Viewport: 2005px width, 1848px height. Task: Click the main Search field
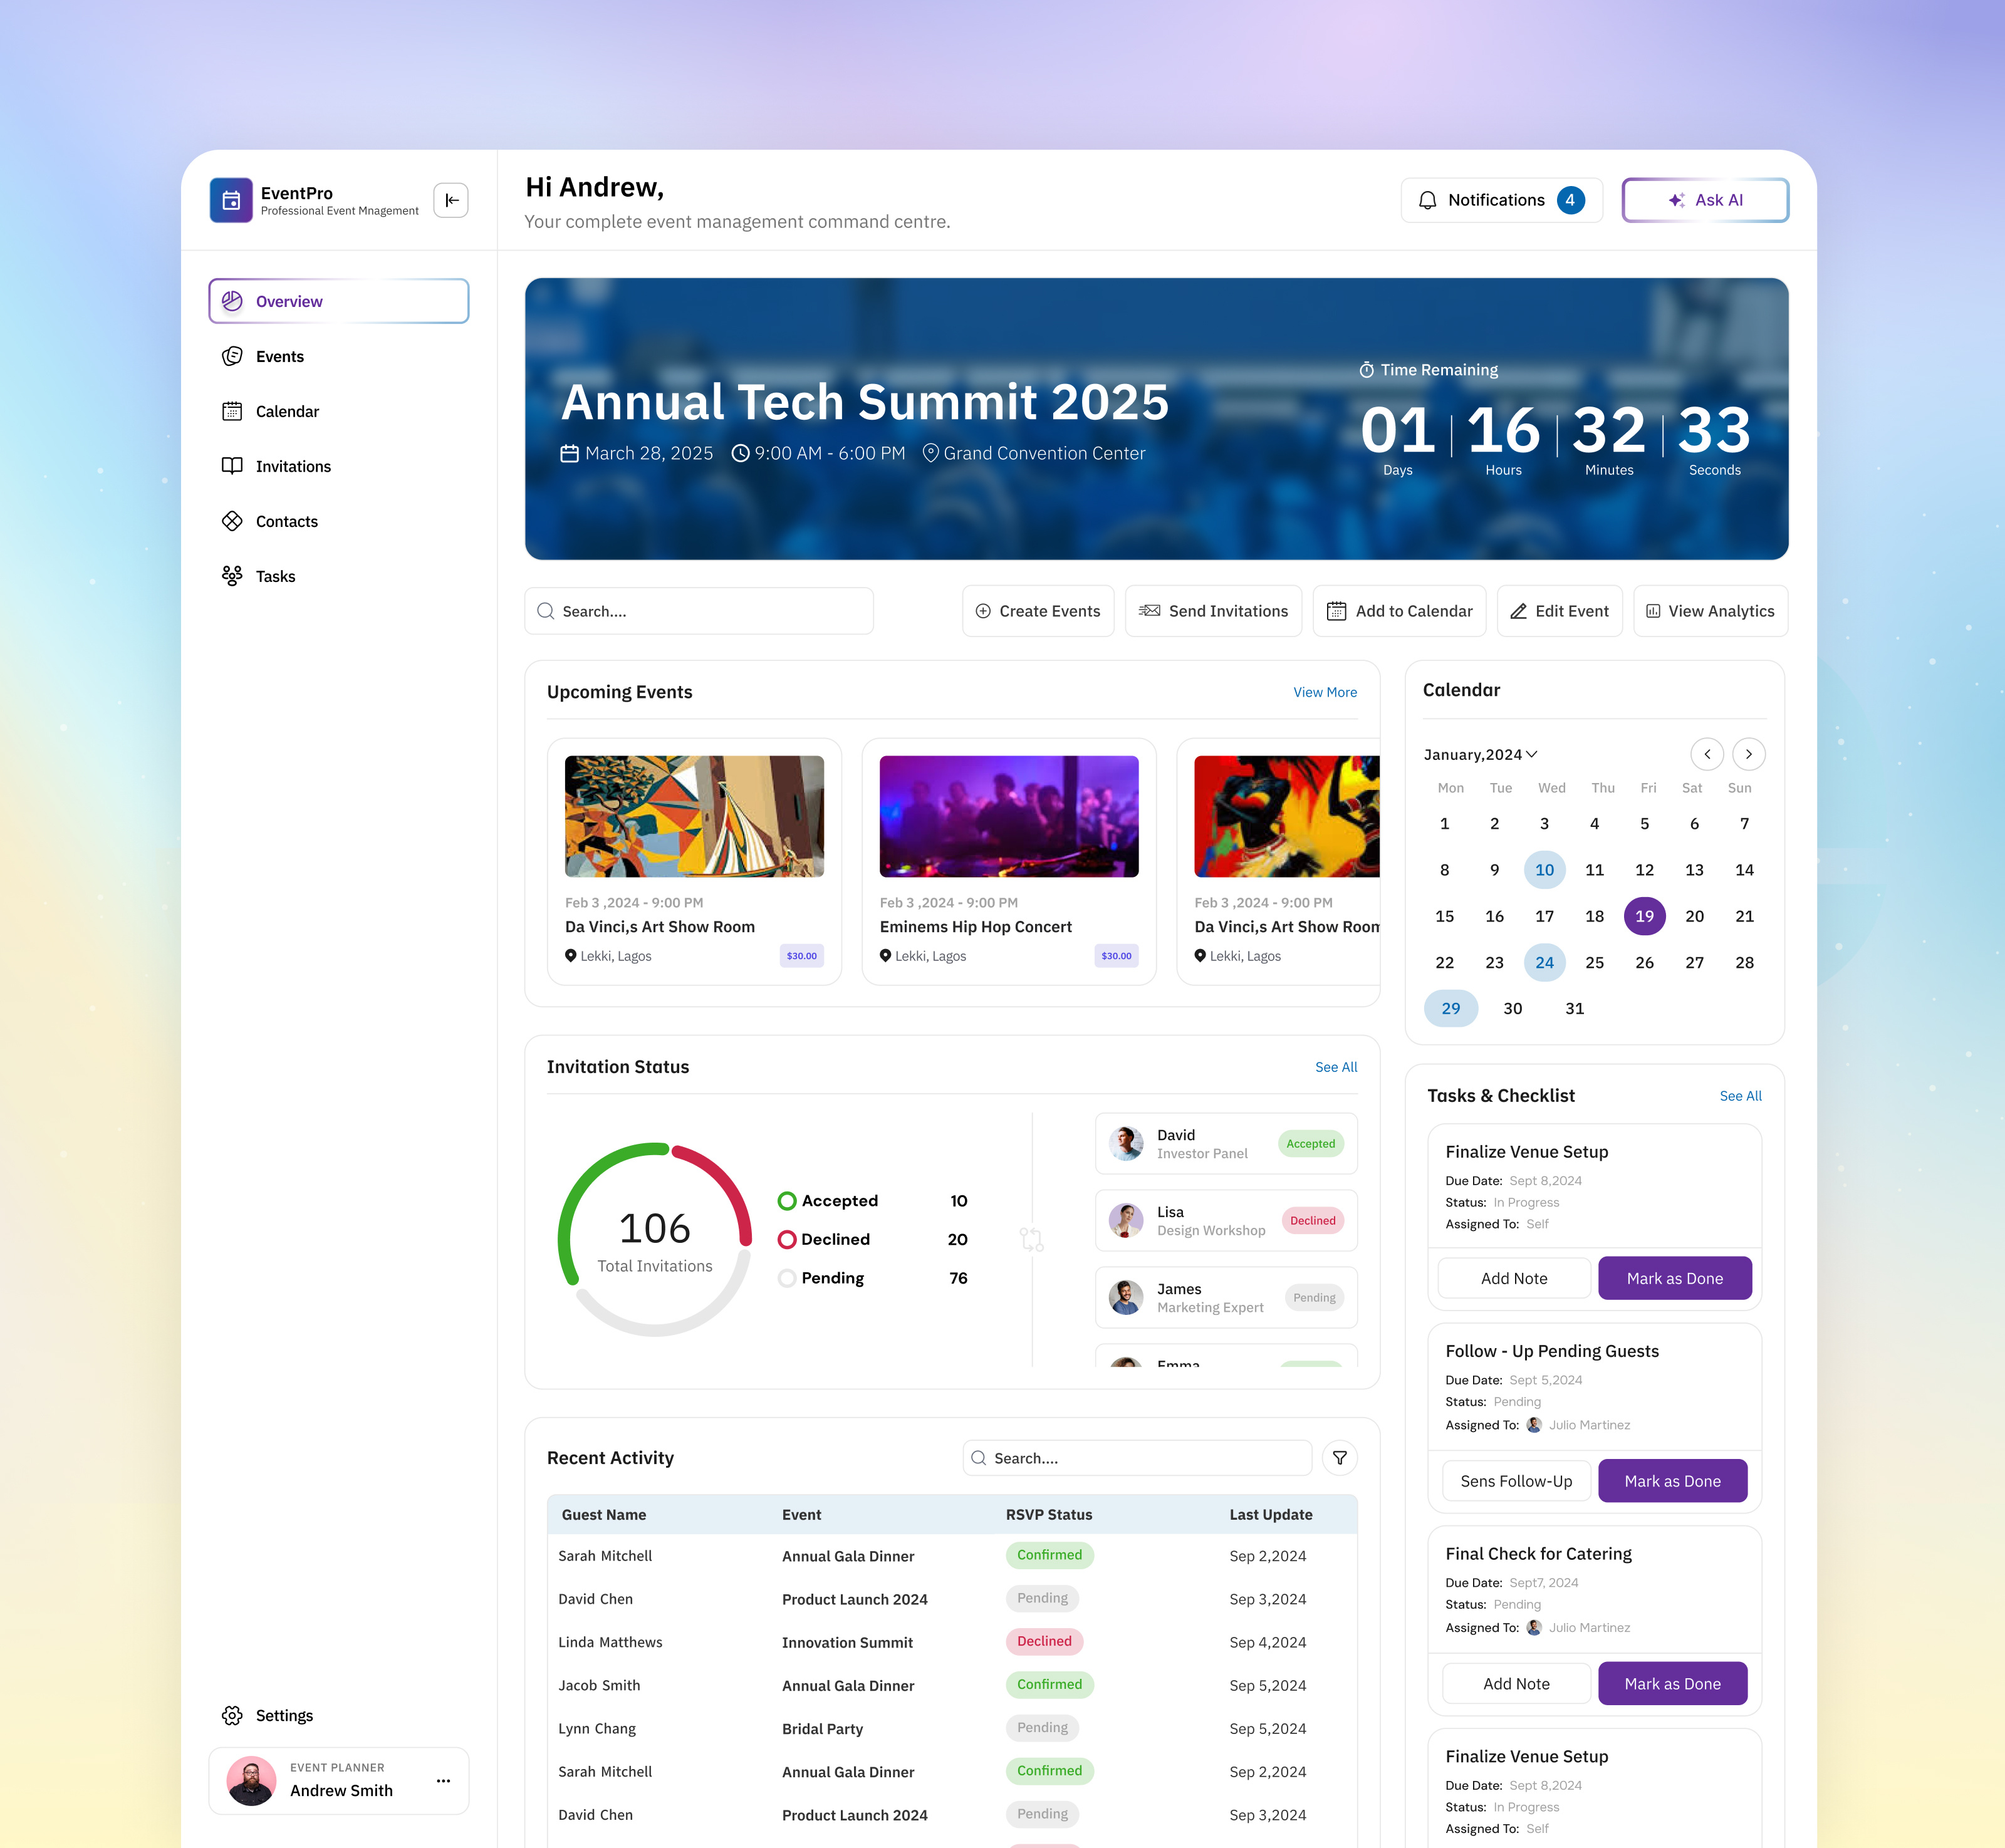tap(699, 611)
